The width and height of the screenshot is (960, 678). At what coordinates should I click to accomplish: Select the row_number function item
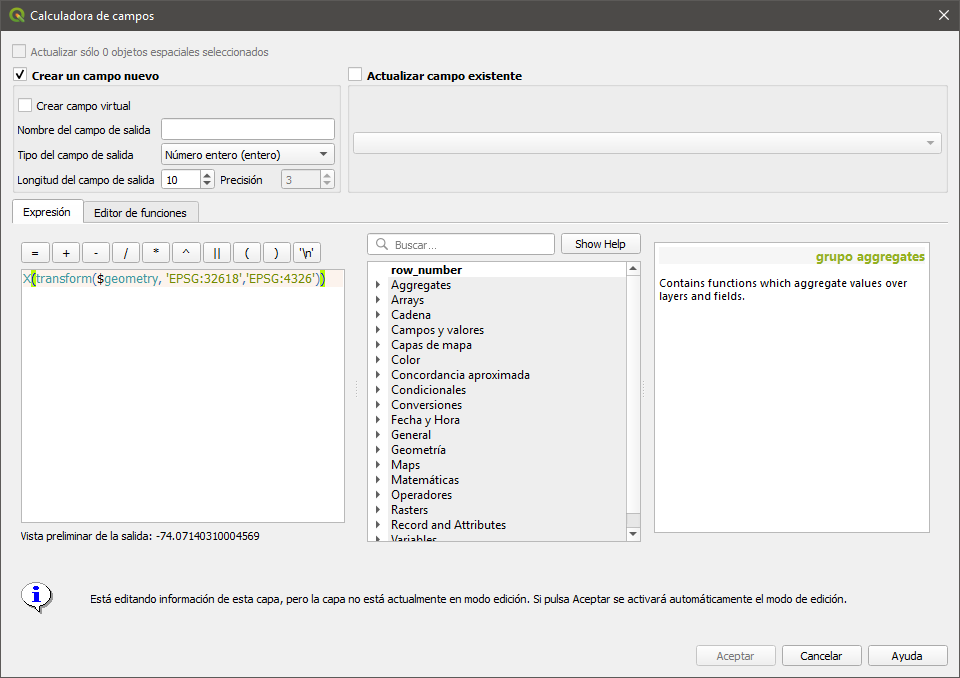click(x=426, y=270)
